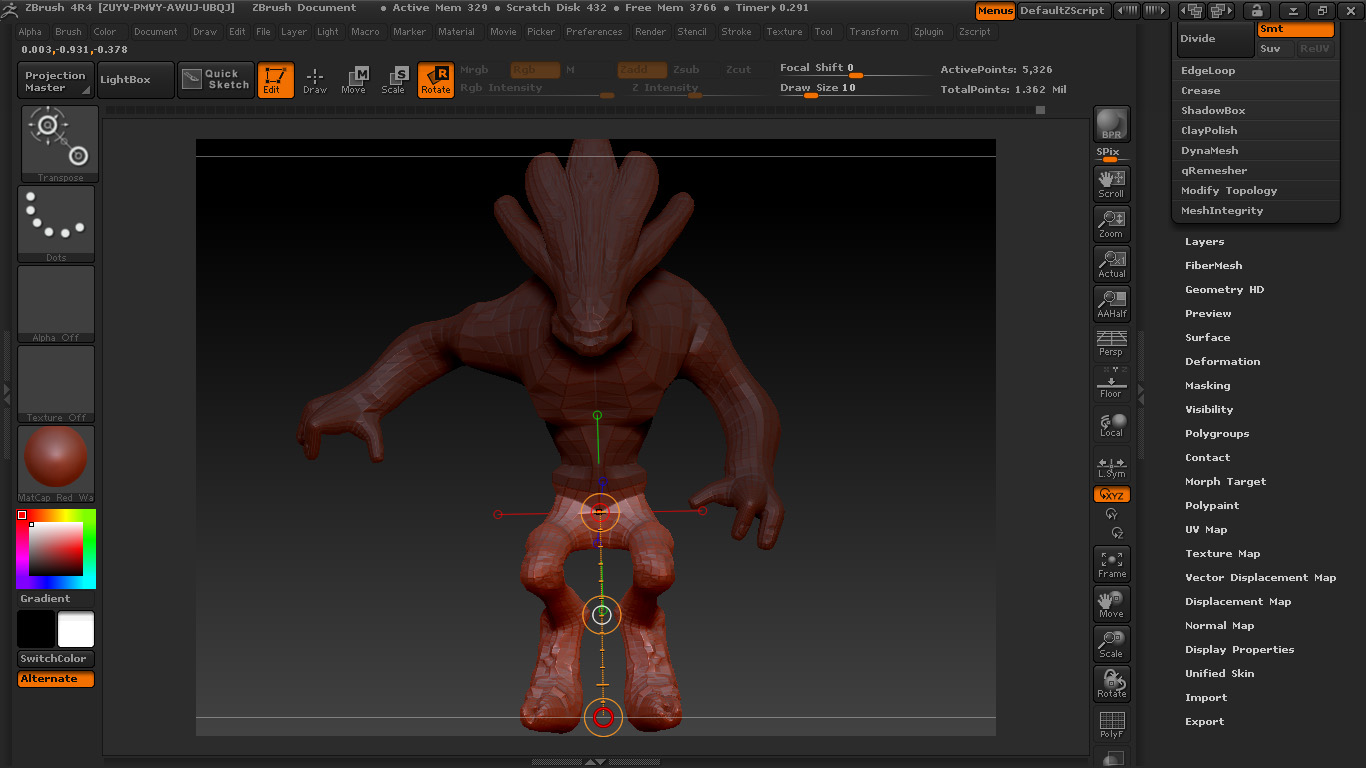Enable Z-axis rotation mode
1366x768 pixels.
pos(1117,533)
